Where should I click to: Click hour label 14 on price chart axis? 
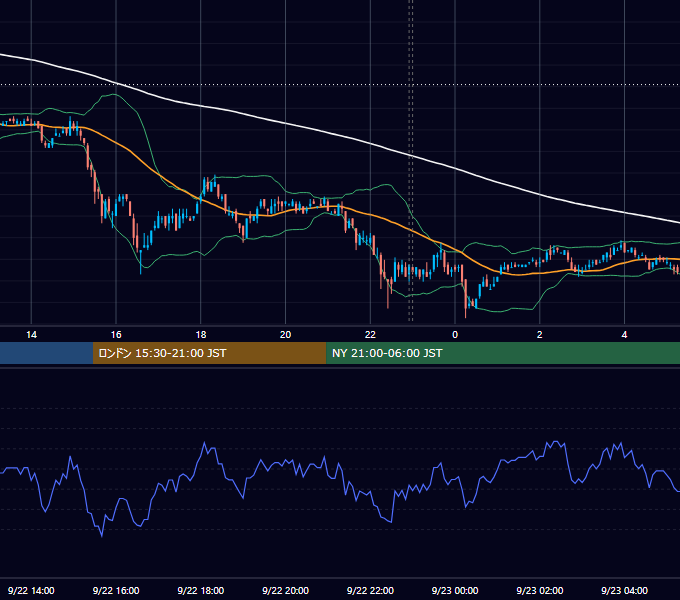(31, 335)
